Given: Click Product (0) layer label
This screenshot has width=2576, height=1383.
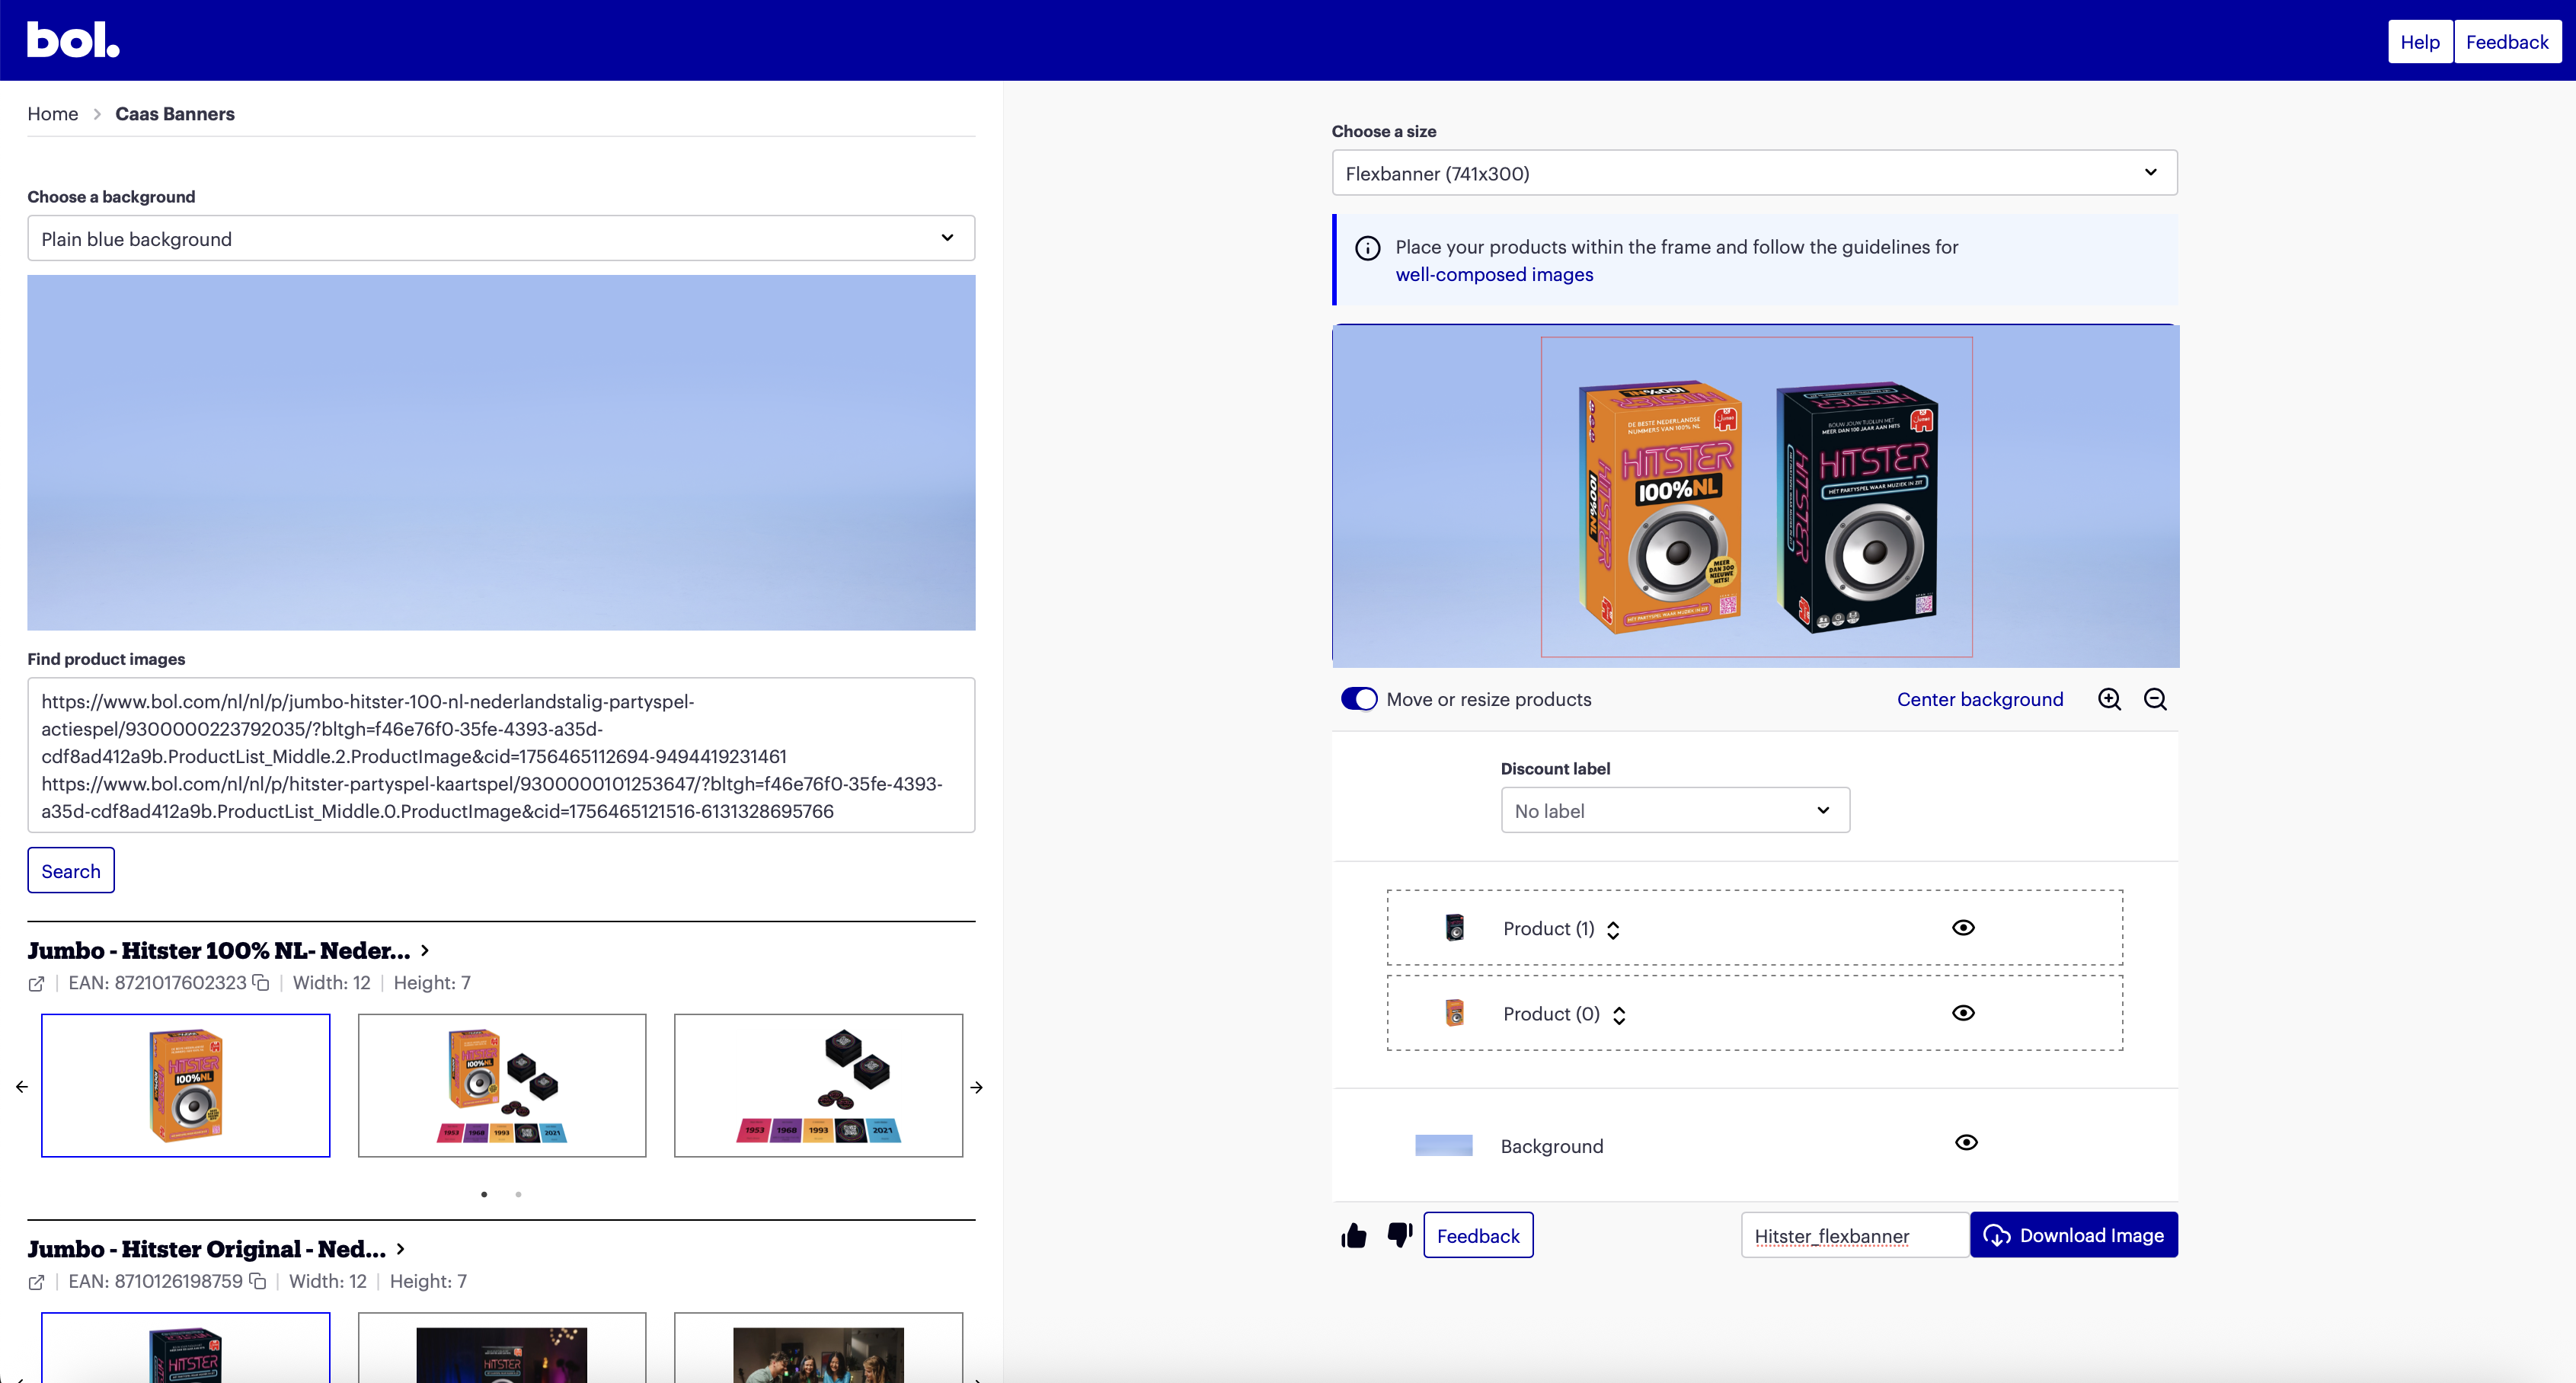Looking at the screenshot, I should pos(1552,1014).
